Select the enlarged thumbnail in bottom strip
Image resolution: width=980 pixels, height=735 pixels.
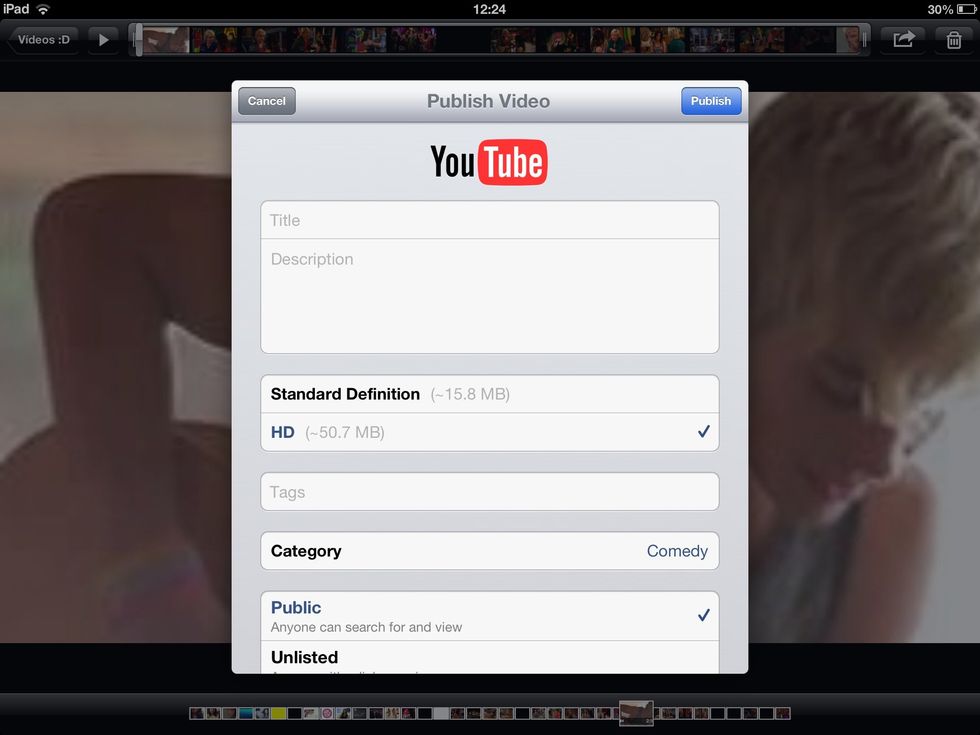(x=636, y=713)
